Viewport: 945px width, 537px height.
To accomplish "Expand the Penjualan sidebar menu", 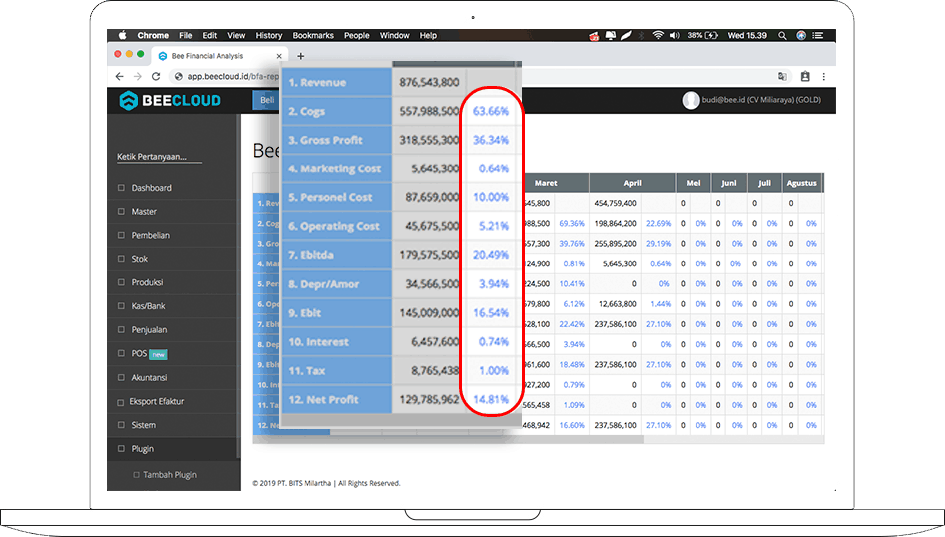I will point(149,330).
